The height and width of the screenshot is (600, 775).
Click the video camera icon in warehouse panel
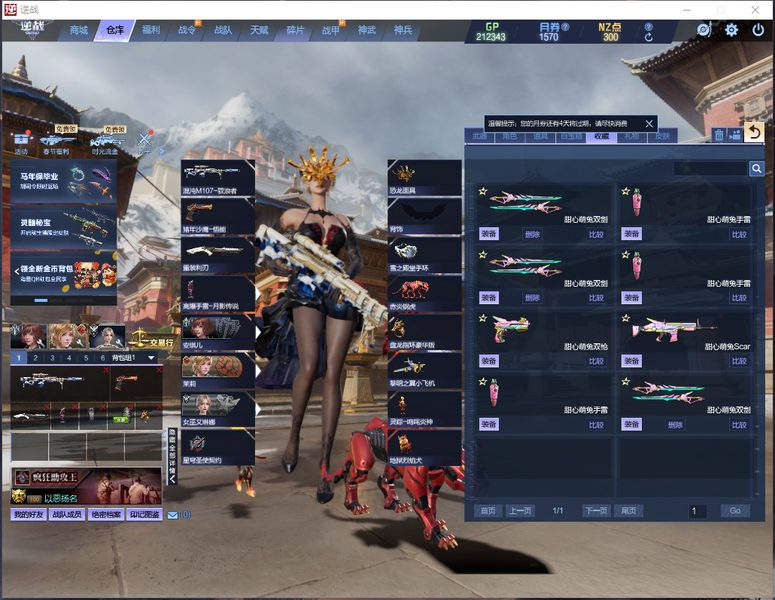(x=735, y=134)
